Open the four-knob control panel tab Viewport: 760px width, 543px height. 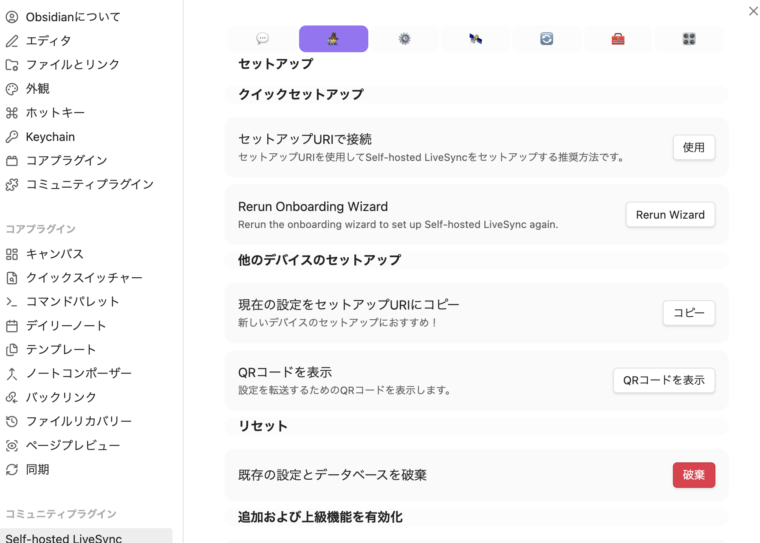tap(689, 39)
